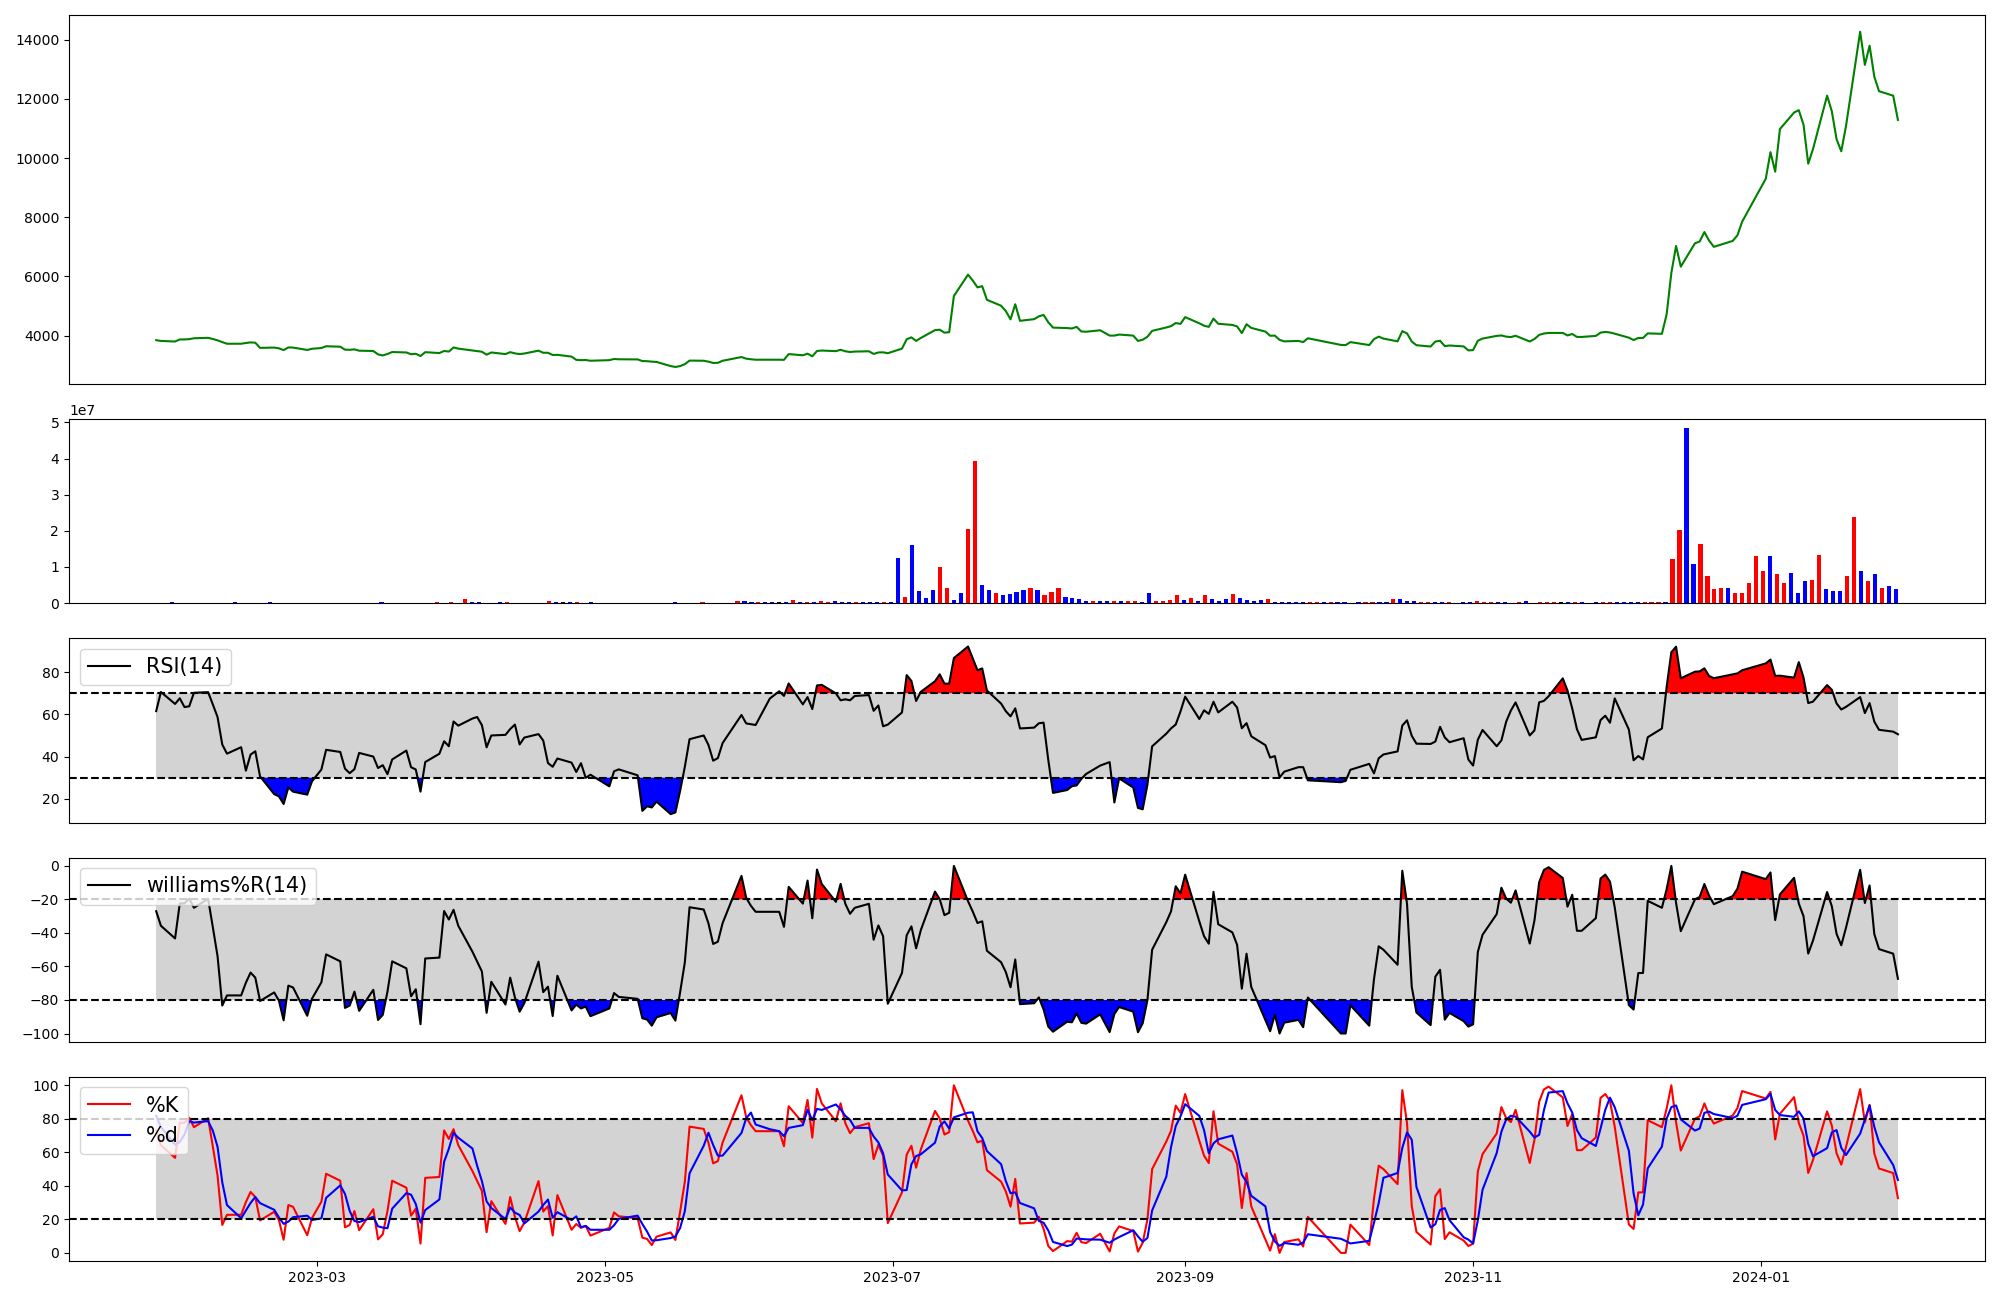Click the blue %d legend line swatch
Image resolution: width=2000 pixels, height=1300 pixels.
110,1135
